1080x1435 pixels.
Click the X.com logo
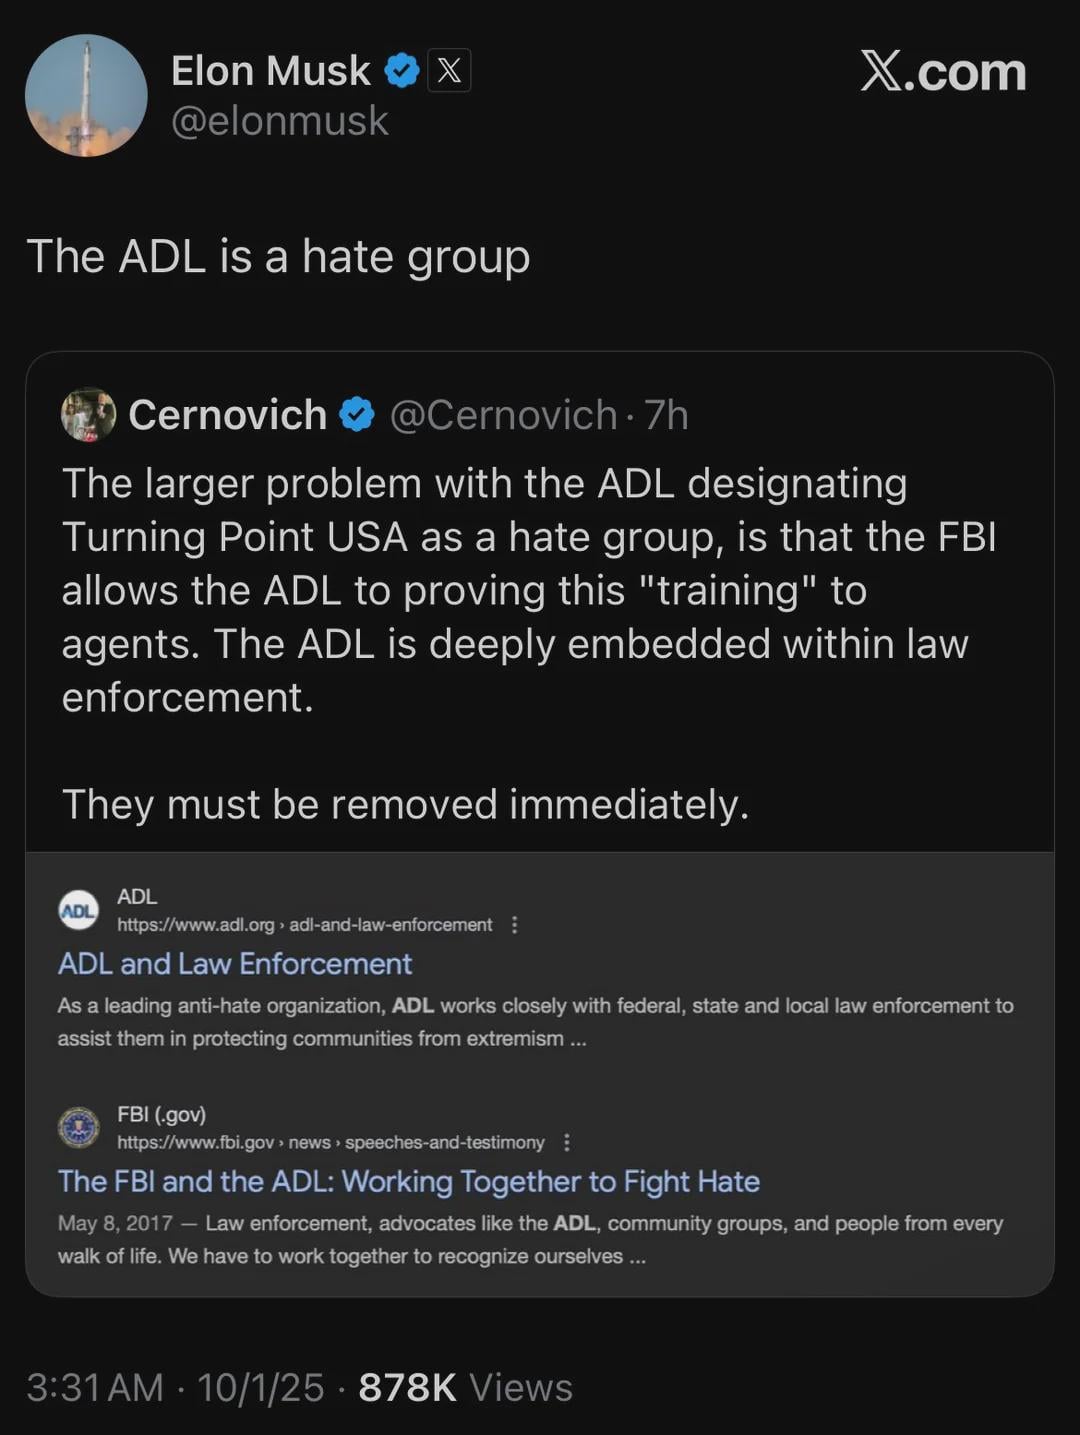coord(943,72)
